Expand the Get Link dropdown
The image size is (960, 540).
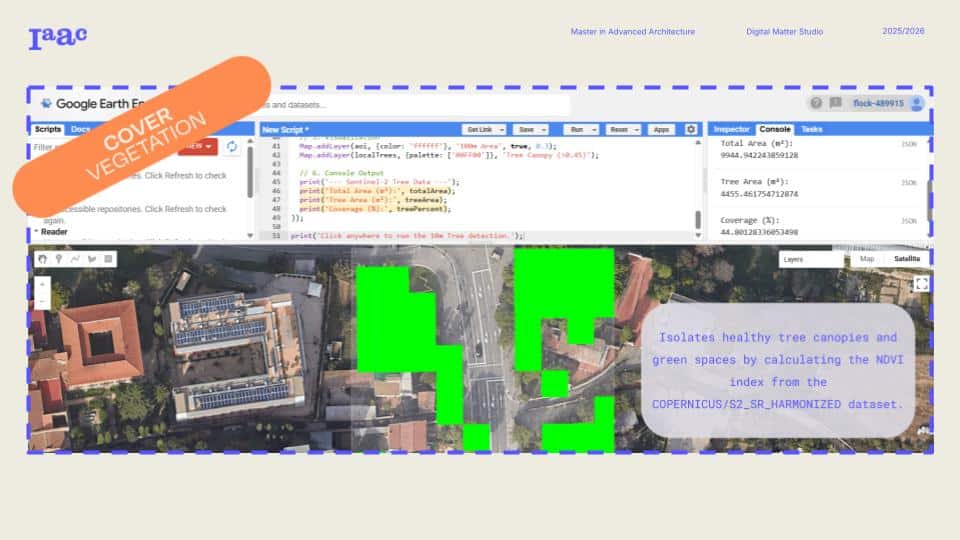[484, 129]
